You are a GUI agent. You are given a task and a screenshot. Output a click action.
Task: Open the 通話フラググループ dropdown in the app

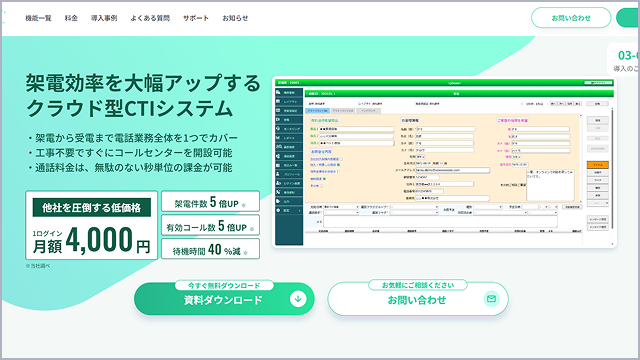point(414,207)
